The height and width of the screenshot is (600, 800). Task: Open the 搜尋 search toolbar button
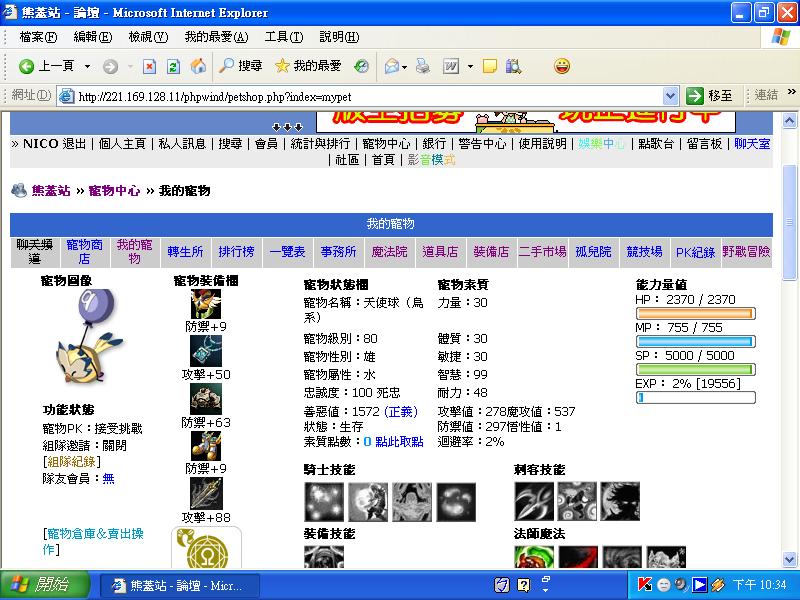[x=240, y=66]
